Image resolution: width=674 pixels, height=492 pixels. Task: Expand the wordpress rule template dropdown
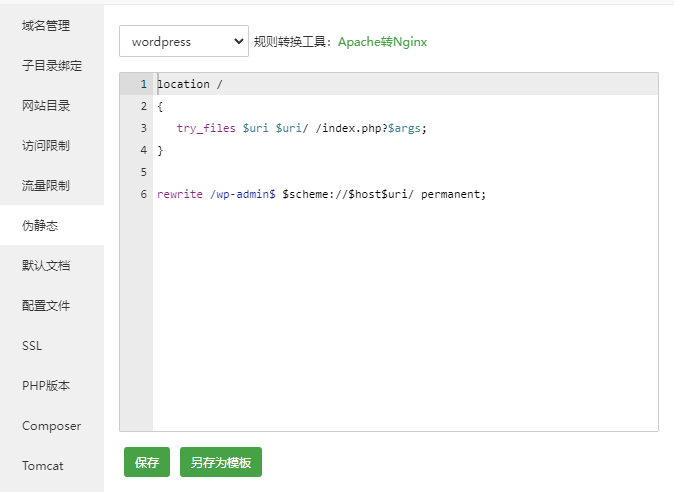[183, 41]
